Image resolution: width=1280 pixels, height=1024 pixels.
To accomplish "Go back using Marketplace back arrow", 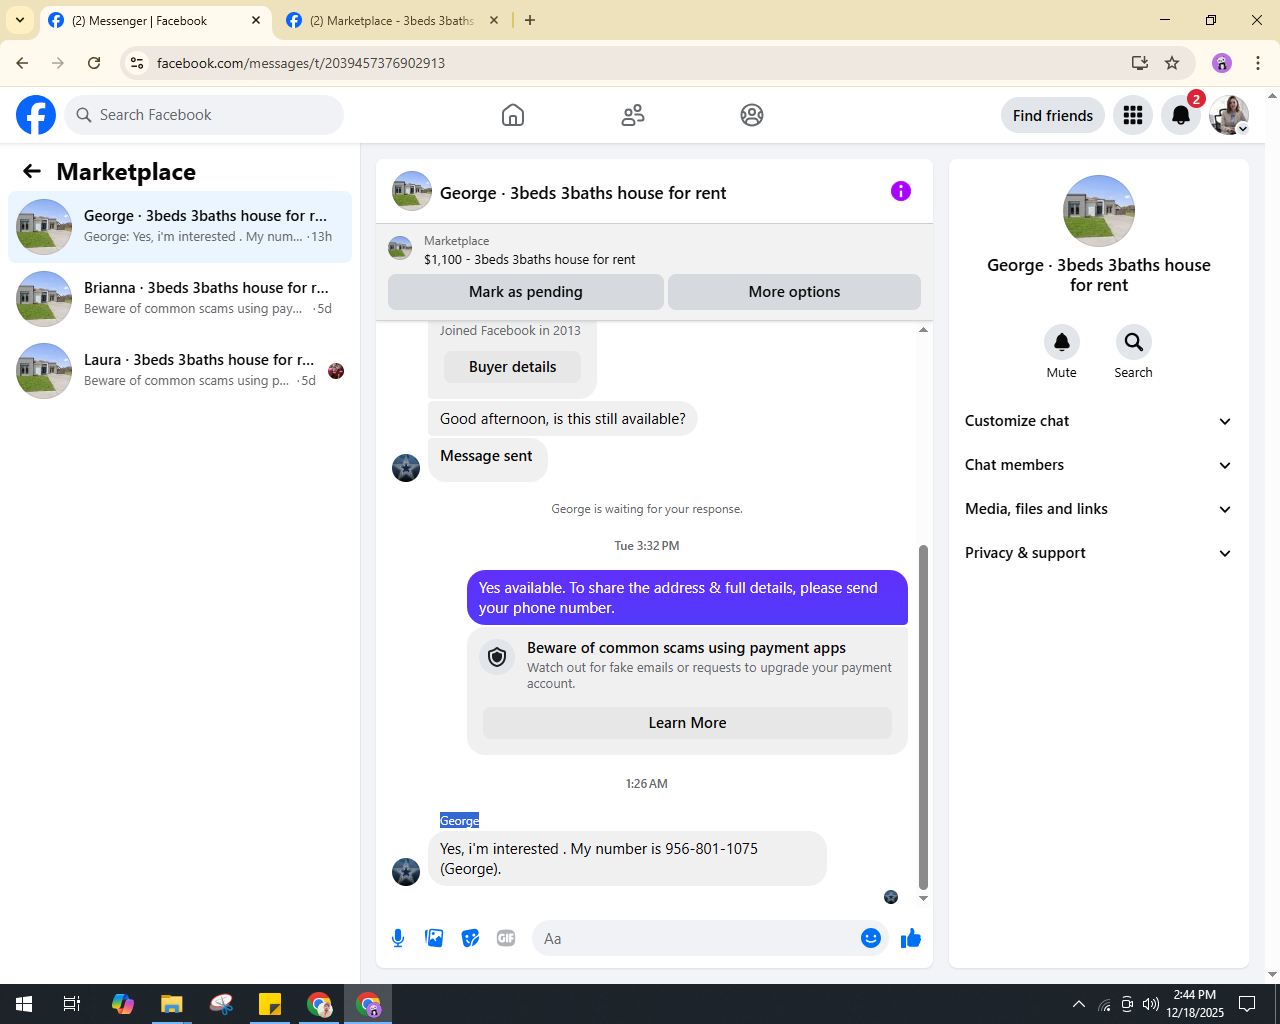I will [32, 171].
